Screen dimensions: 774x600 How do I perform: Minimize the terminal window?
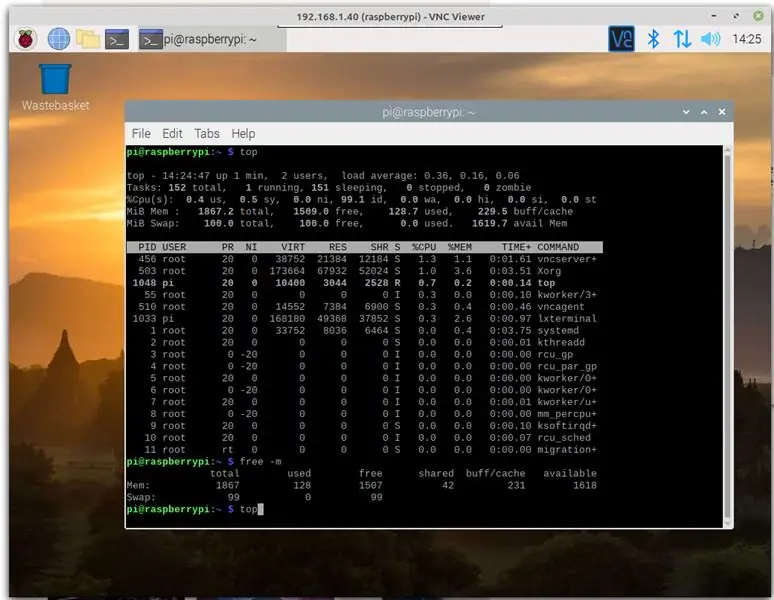point(686,112)
